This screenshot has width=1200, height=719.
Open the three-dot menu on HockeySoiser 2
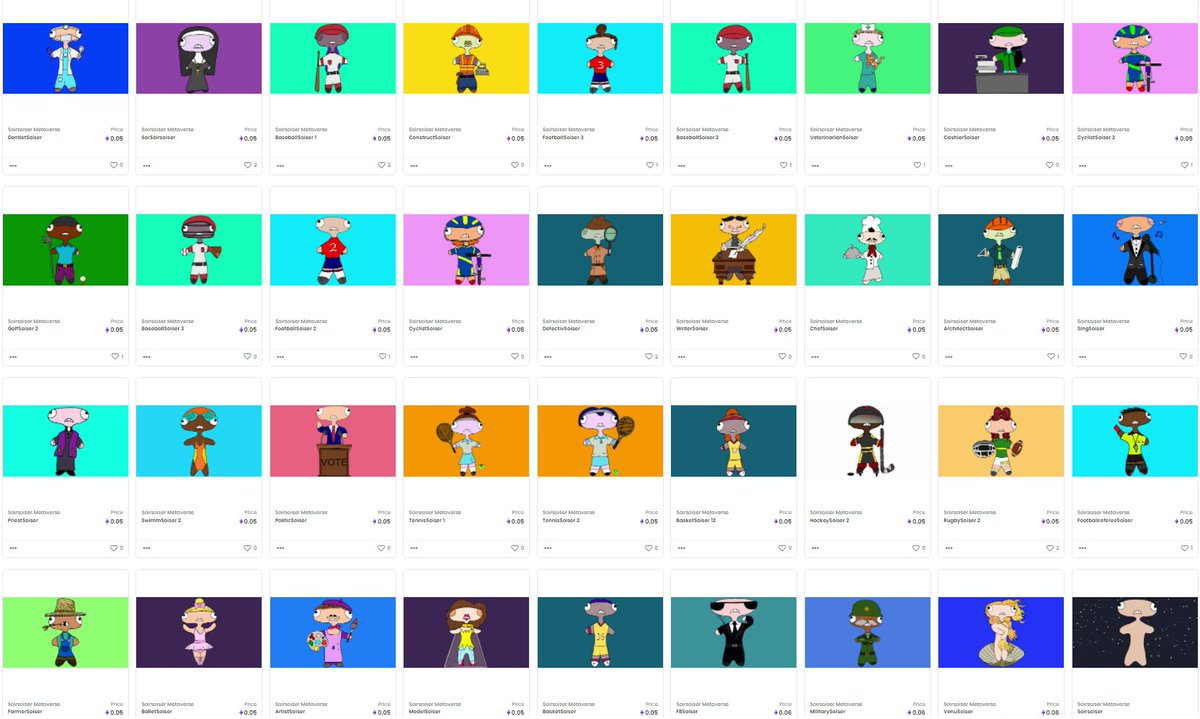(x=815, y=548)
